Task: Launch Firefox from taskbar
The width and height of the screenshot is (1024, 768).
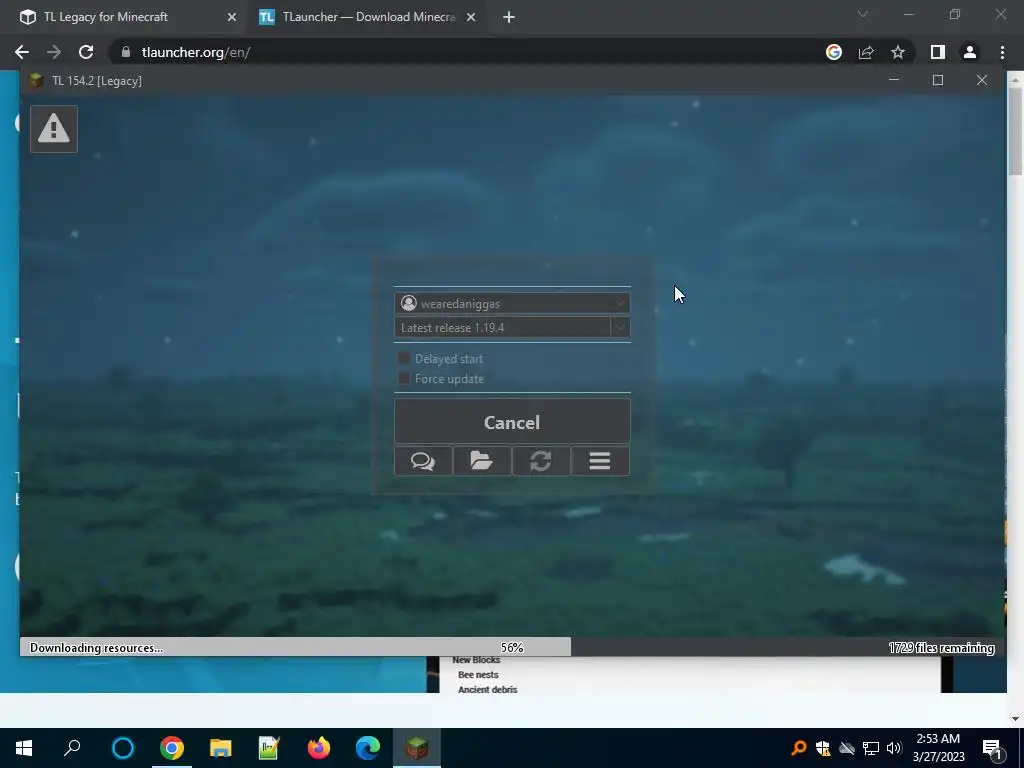Action: coord(319,748)
